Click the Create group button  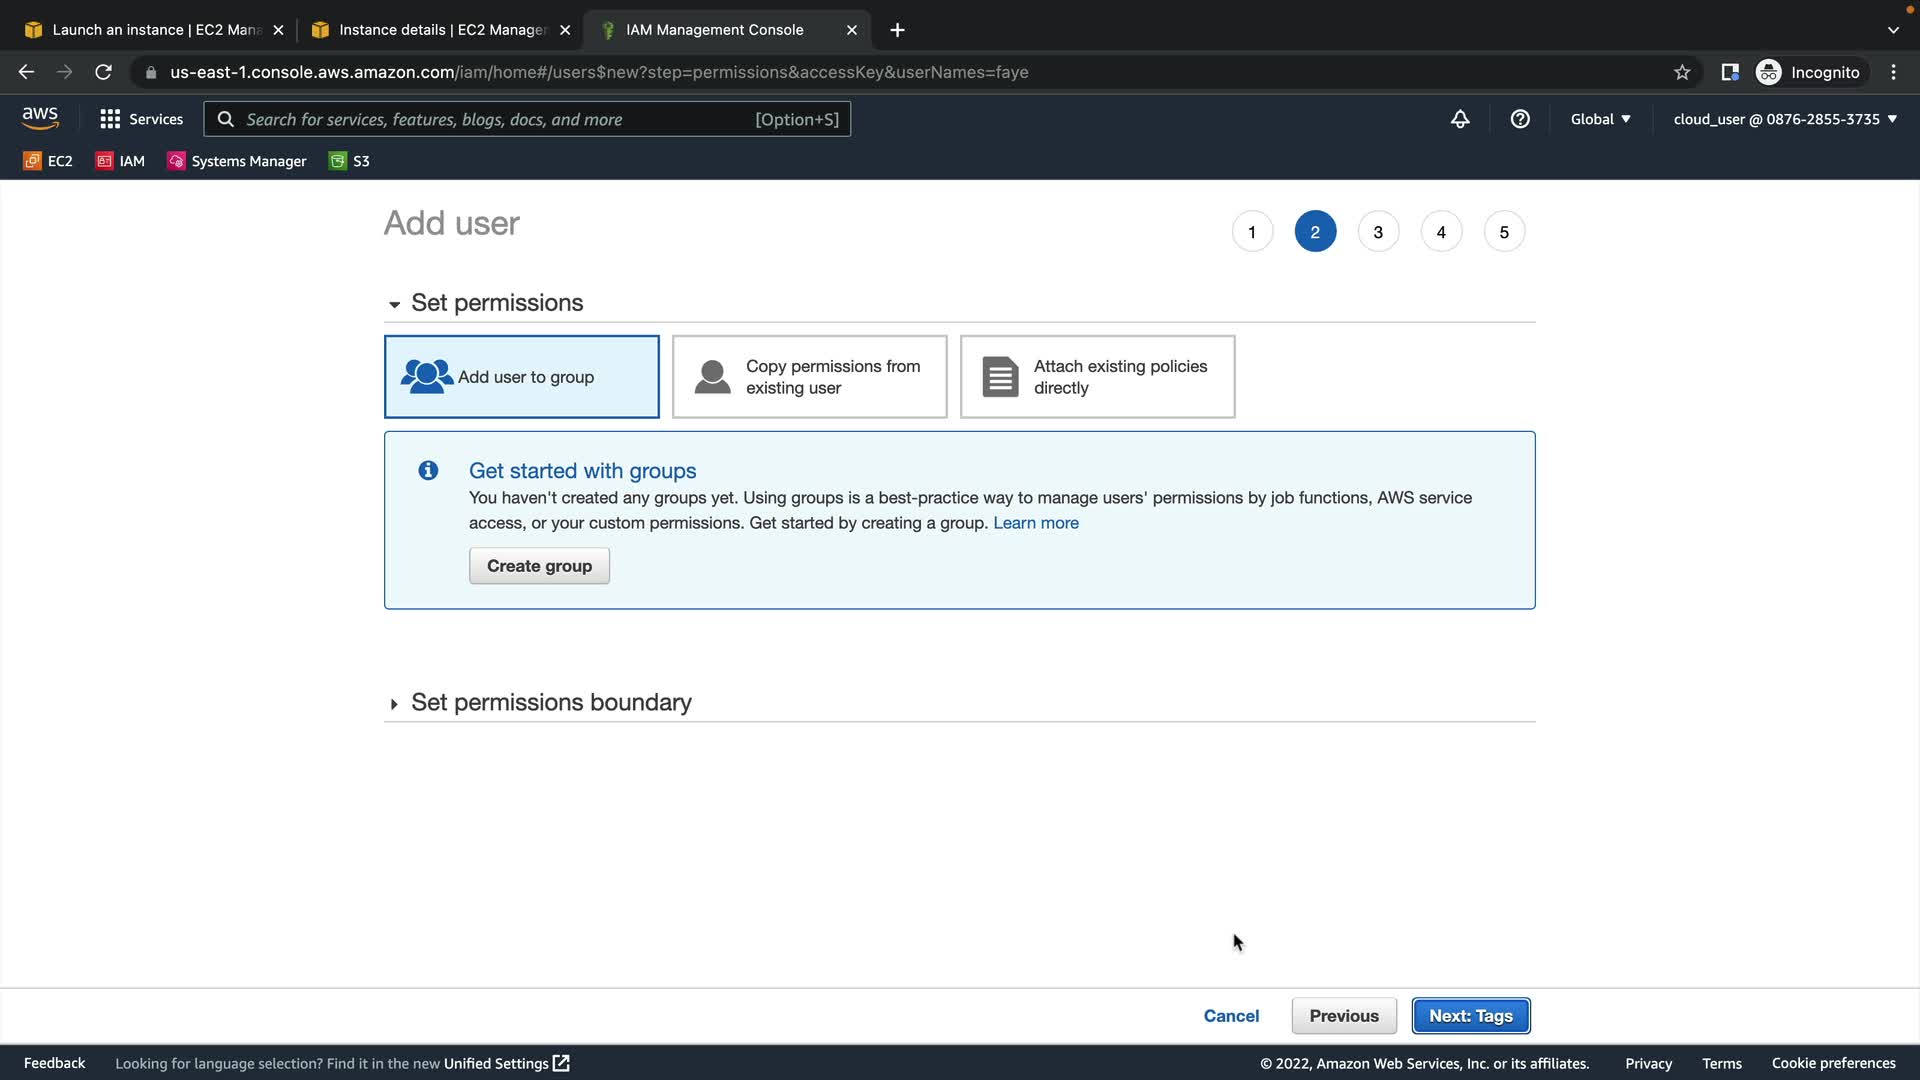tap(539, 566)
